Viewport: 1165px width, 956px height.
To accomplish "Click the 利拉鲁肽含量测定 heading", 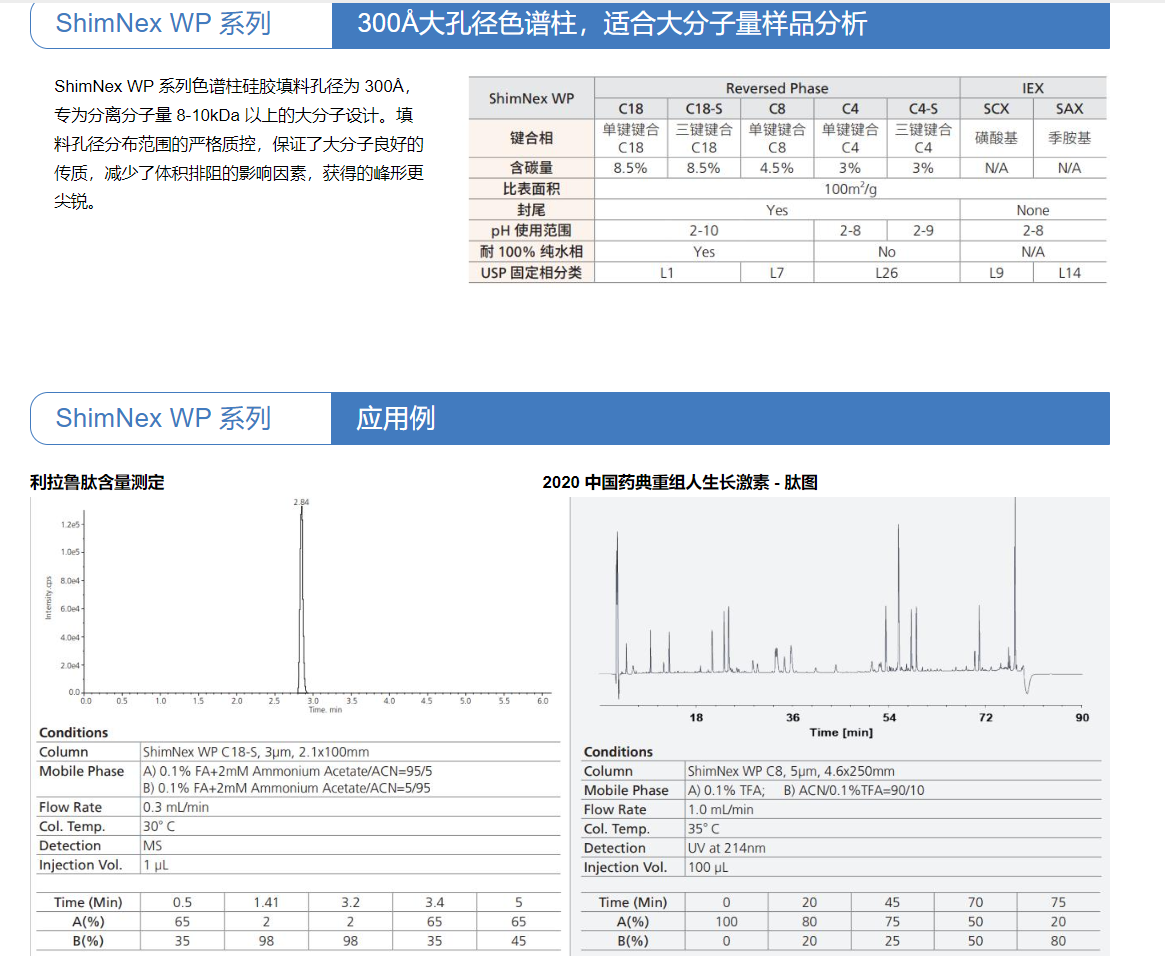I will pyautogui.click(x=97, y=482).
